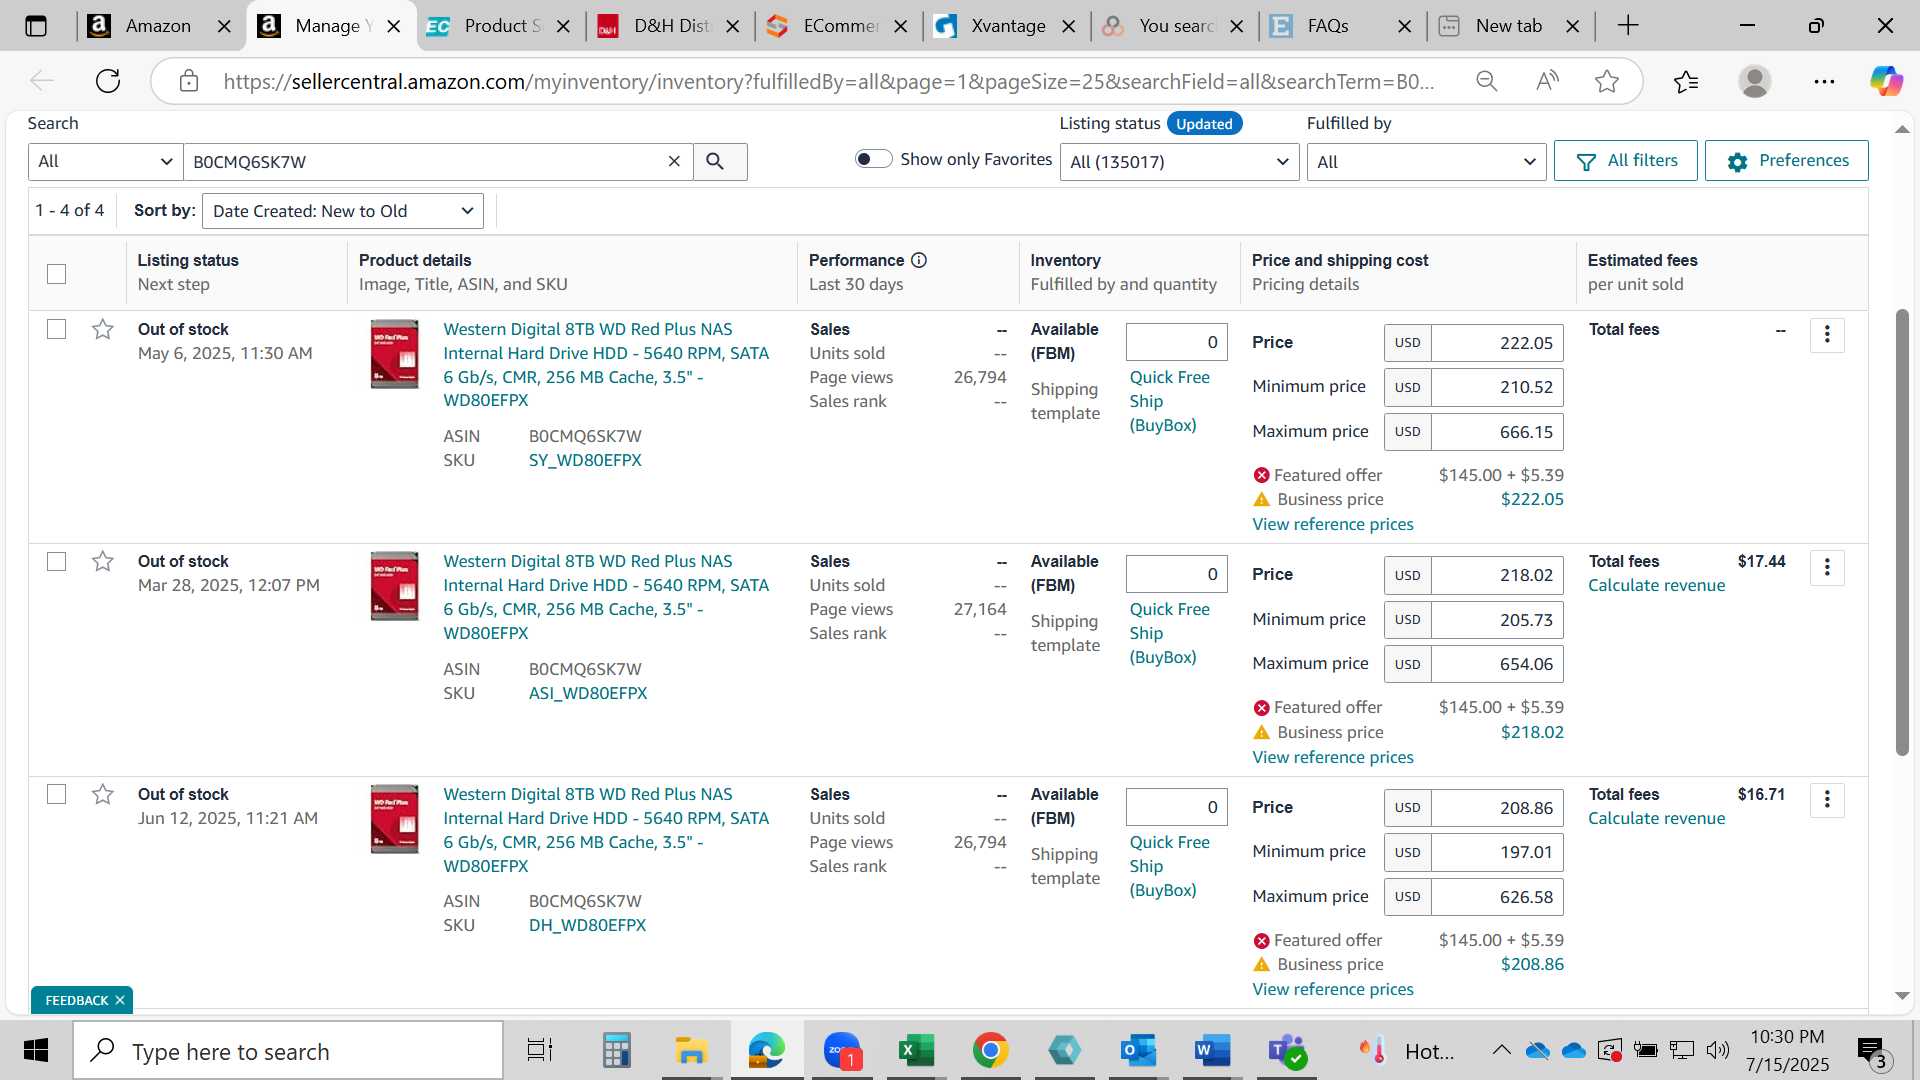Open Outlook from the taskbar
Screen dimensions: 1920x1080
[1138, 1051]
